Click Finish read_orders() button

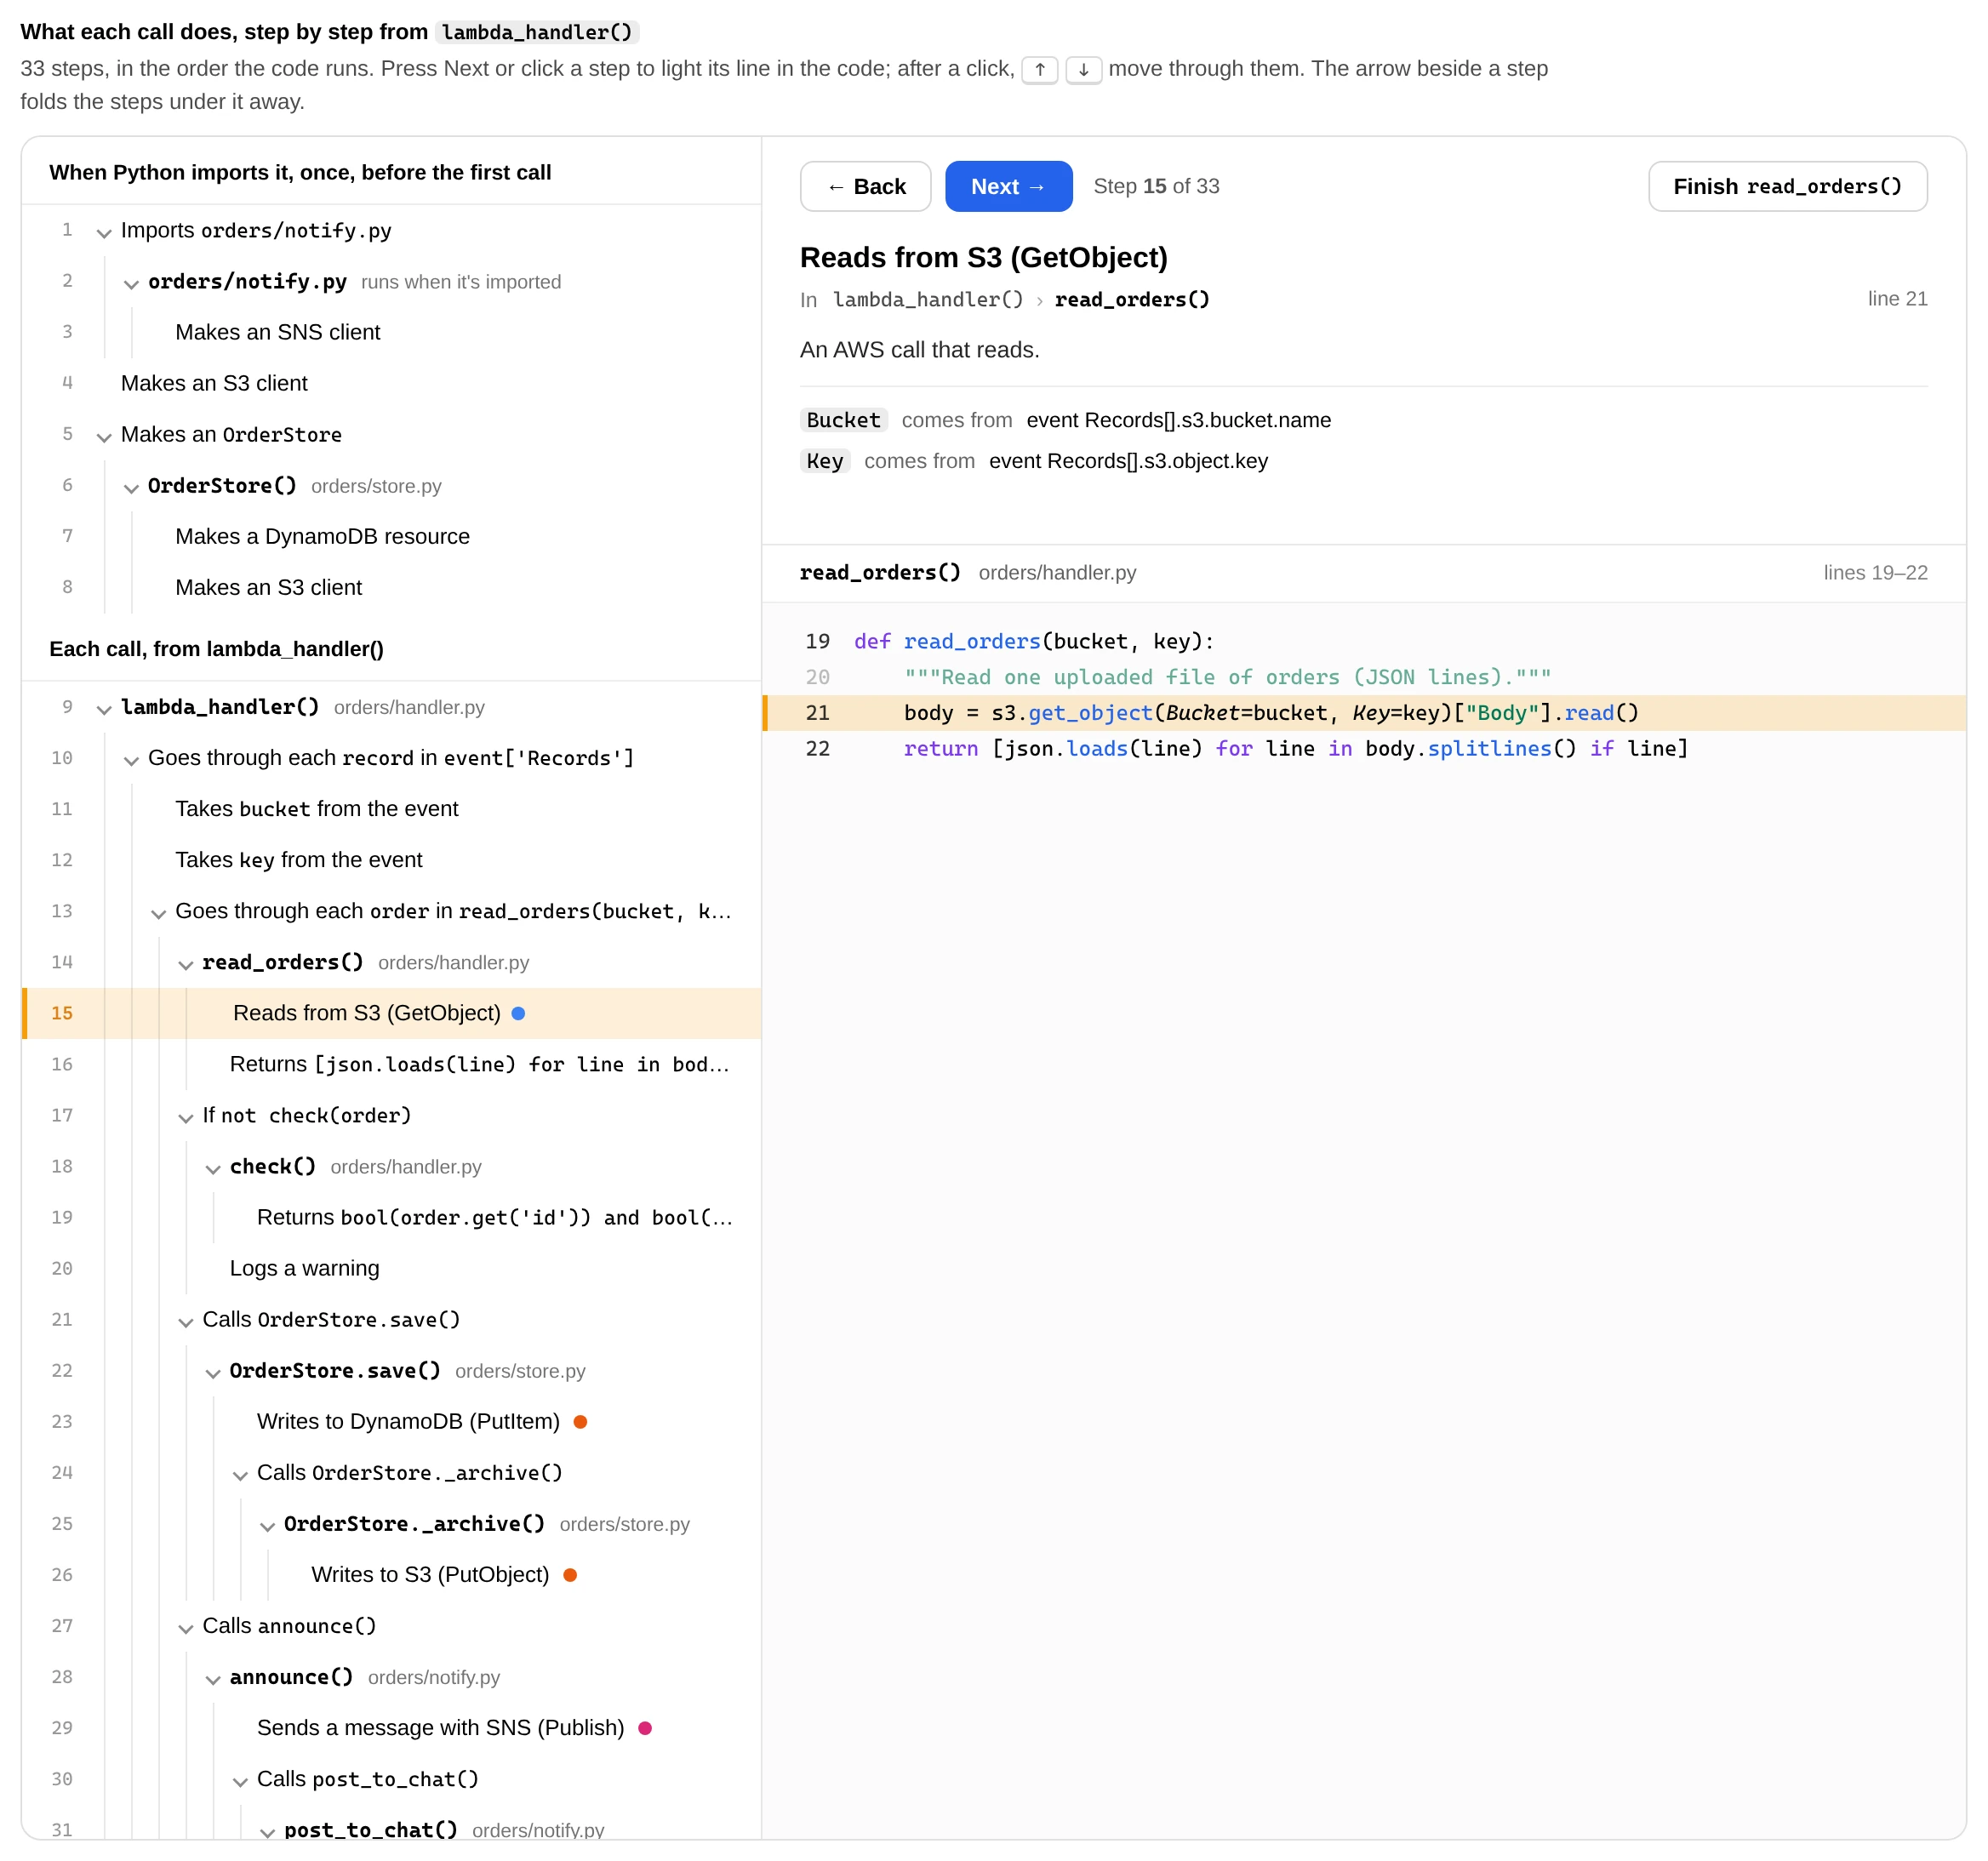(1787, 186)
